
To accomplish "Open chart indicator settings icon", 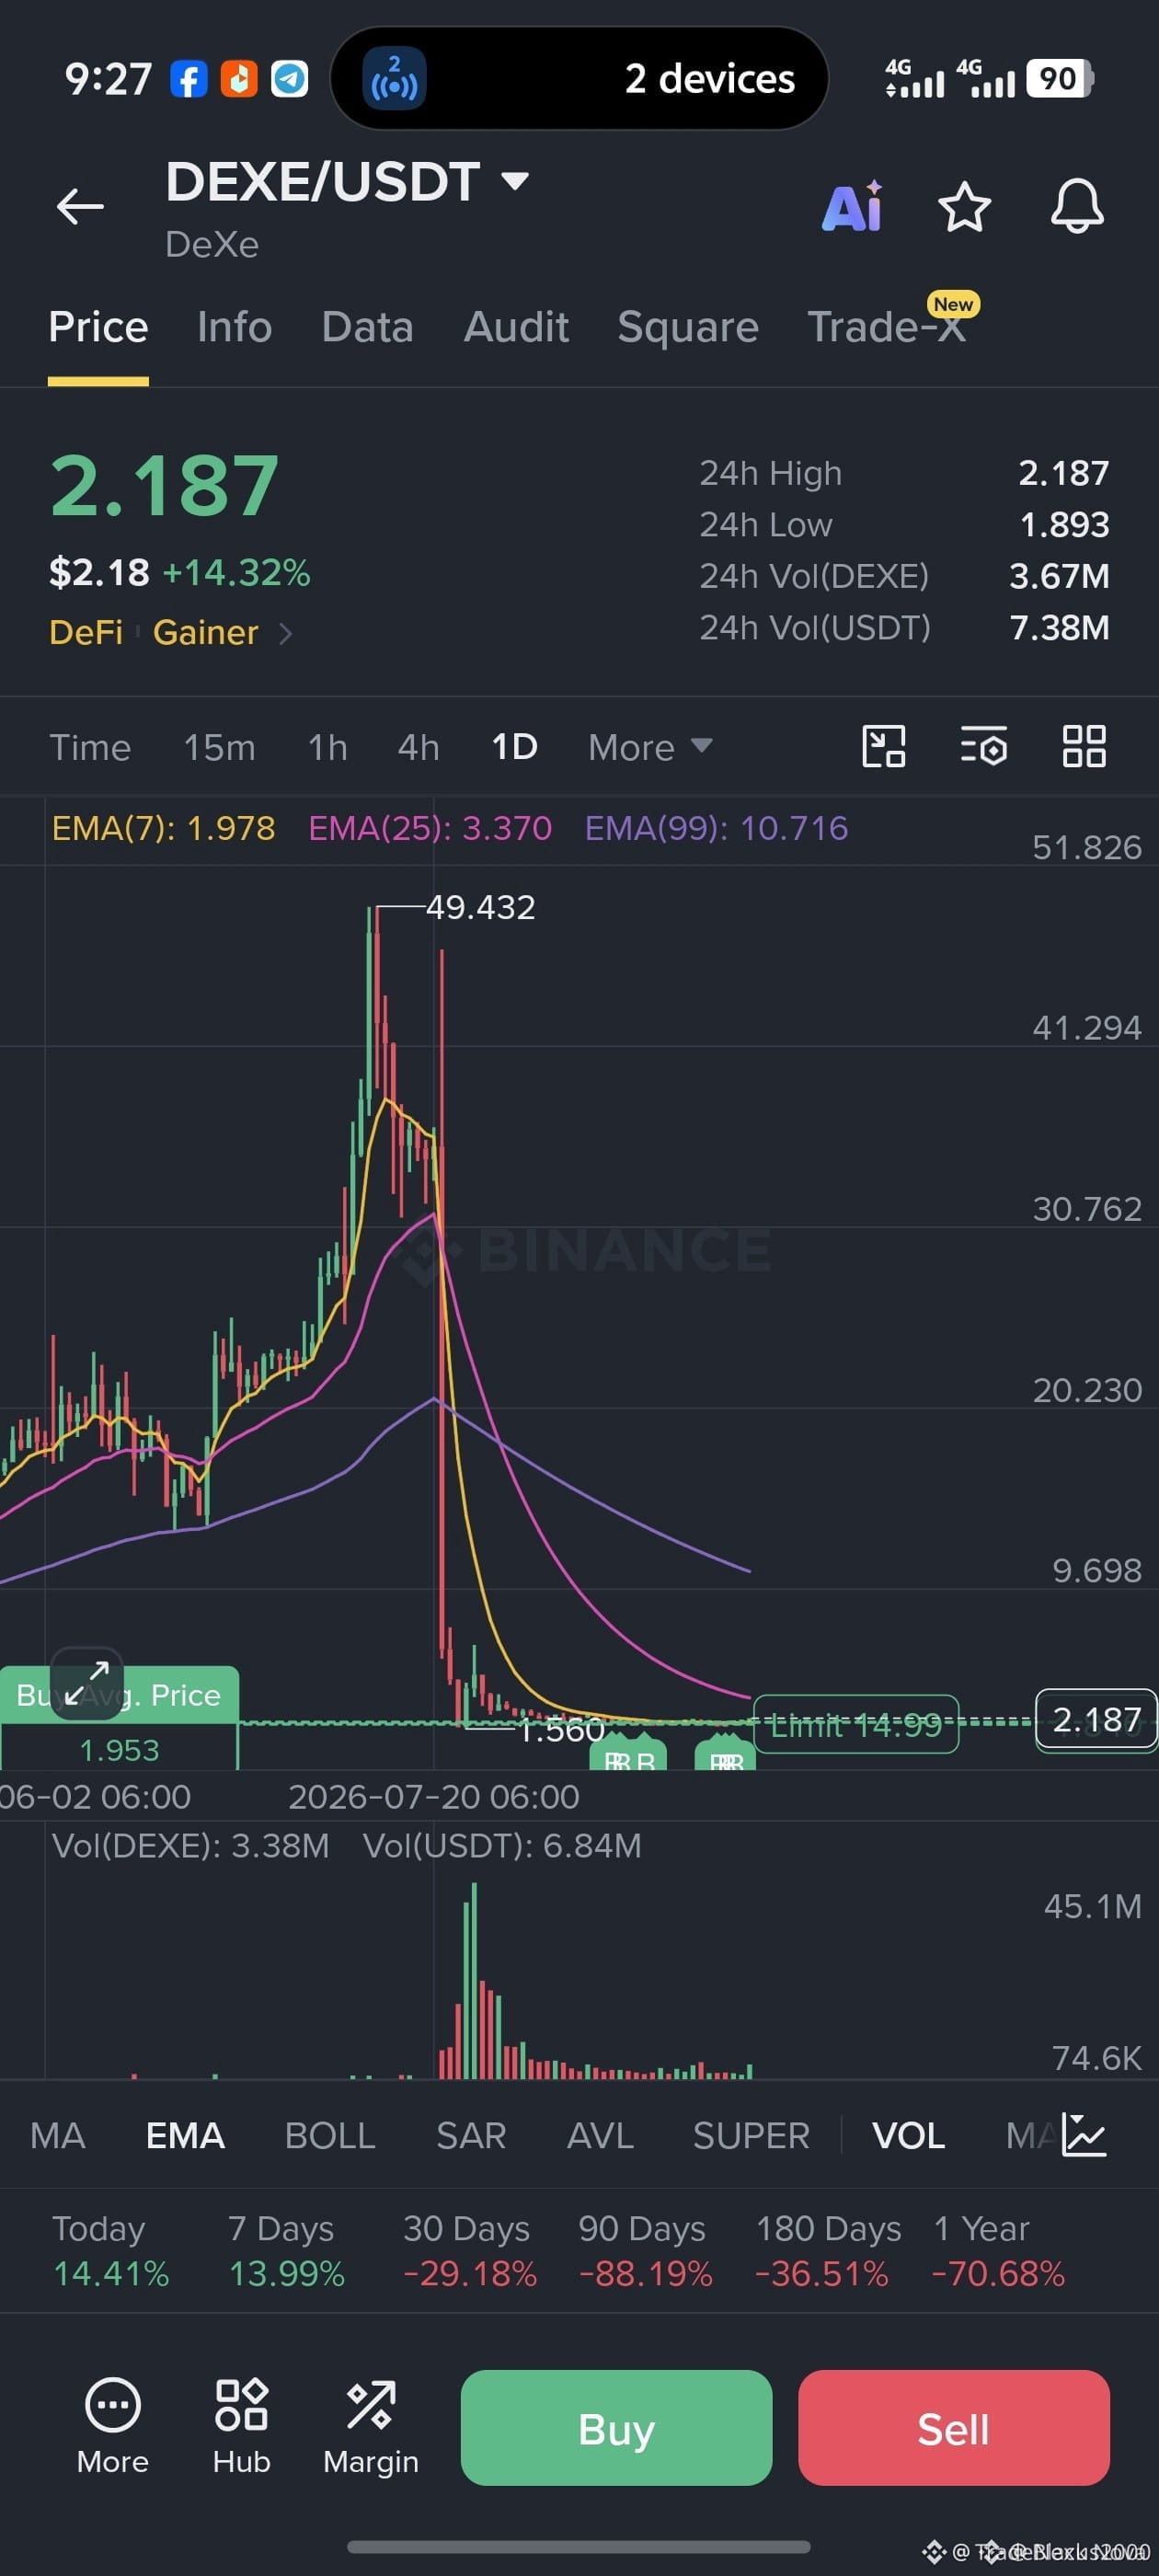I will pyautogui.click(x=984, y=746).
